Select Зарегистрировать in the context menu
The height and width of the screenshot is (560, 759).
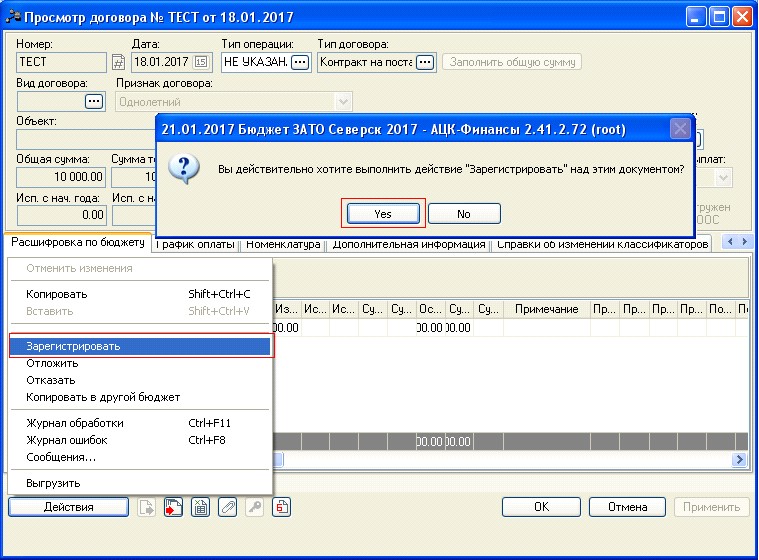tap(140, 346)
